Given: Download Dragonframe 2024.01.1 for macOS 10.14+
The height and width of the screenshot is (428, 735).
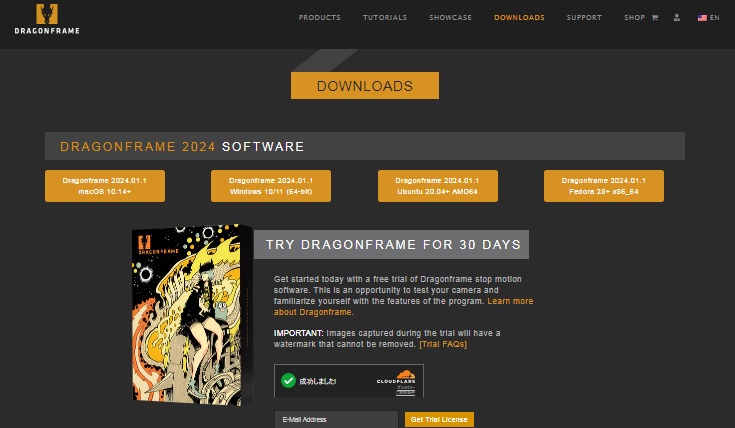Looking at the screenshot, I should (x=105, y=186).
